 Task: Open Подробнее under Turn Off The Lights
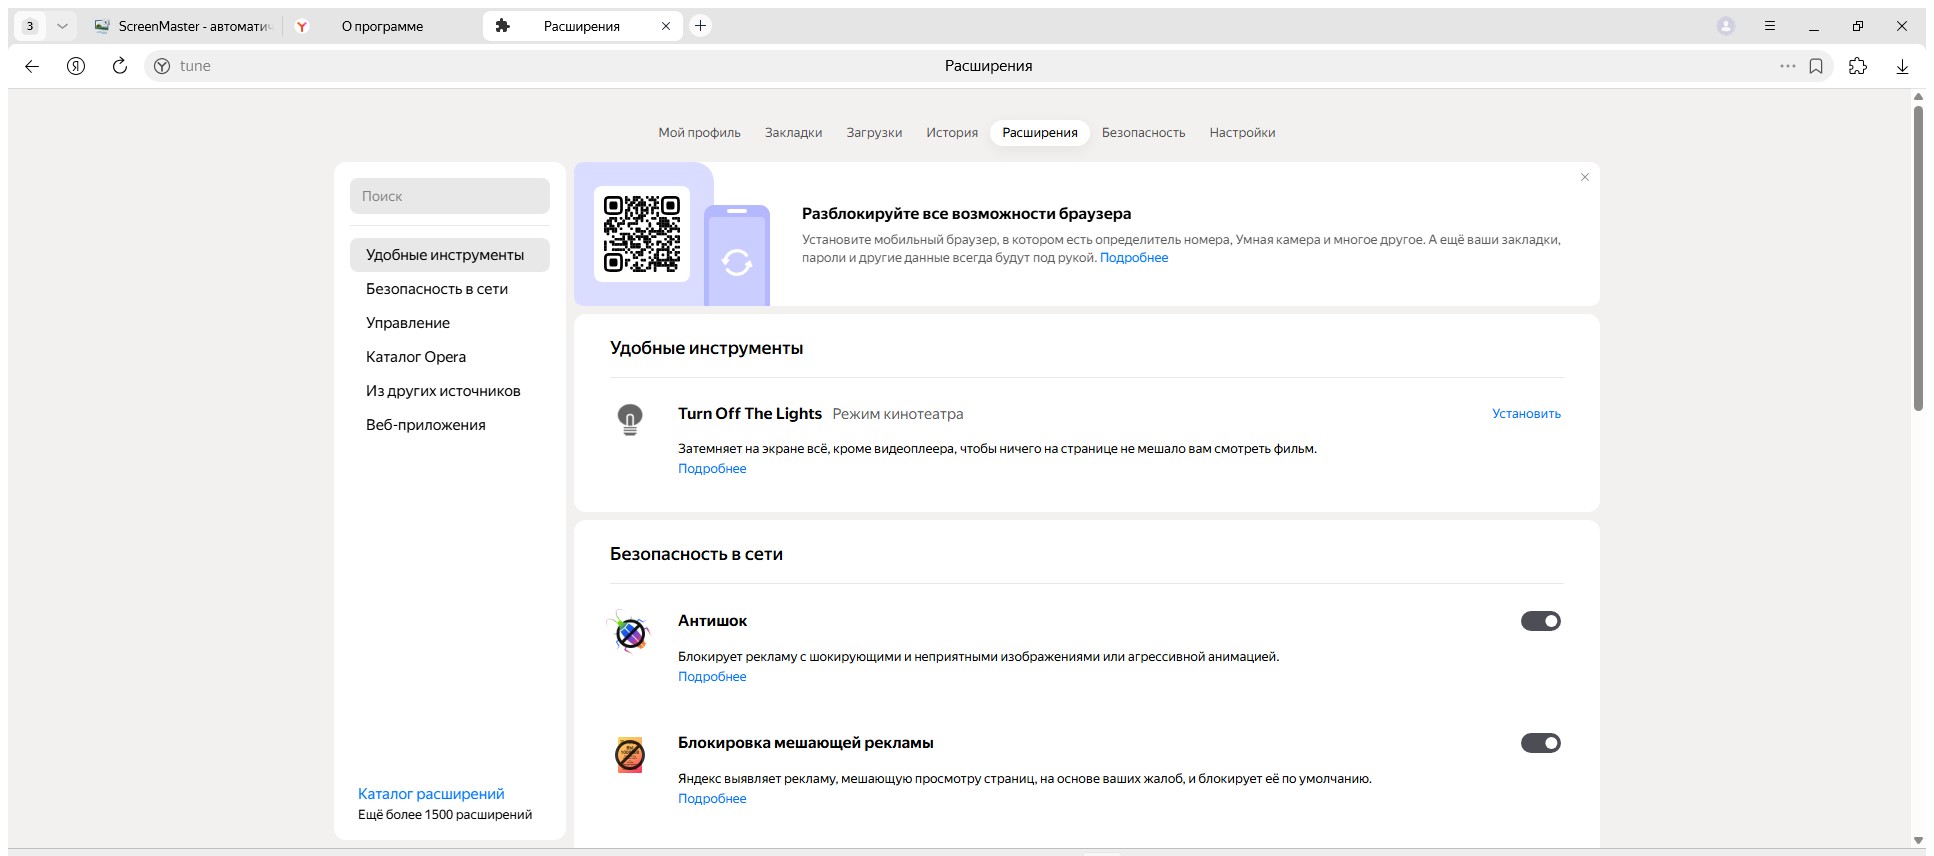click(712, 469)
